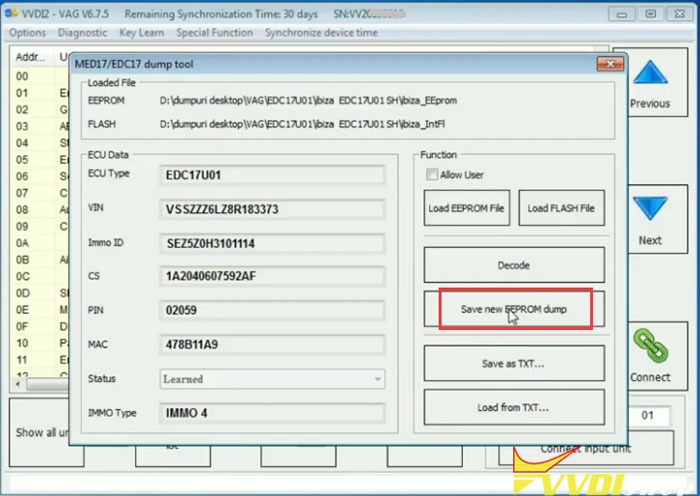Select address row 0E in unit list
This screenshot has width=700, height=496.
click(39, 310)
